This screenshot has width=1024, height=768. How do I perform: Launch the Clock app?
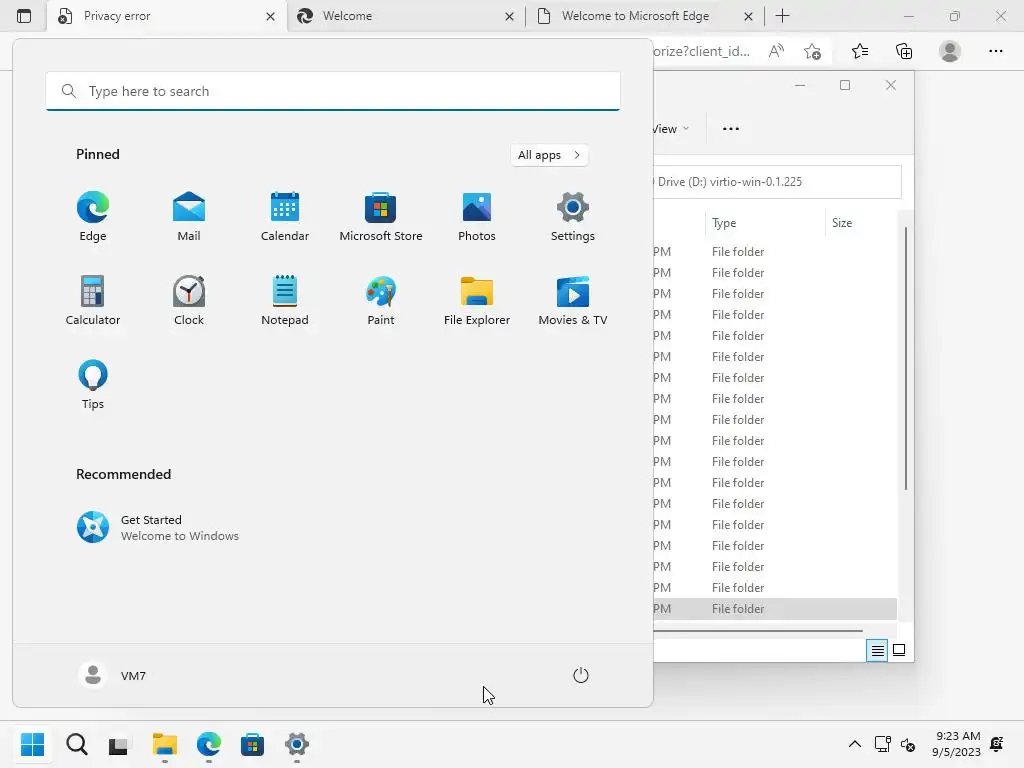pos(189,301)
